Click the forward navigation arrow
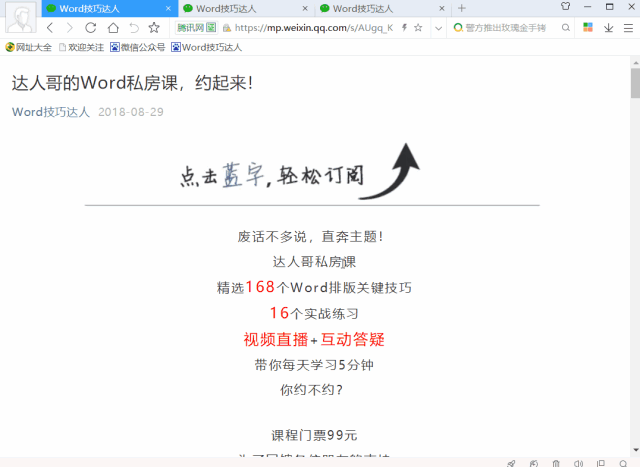The width and height of the screenshot is (640, 467). pos(69,28)
